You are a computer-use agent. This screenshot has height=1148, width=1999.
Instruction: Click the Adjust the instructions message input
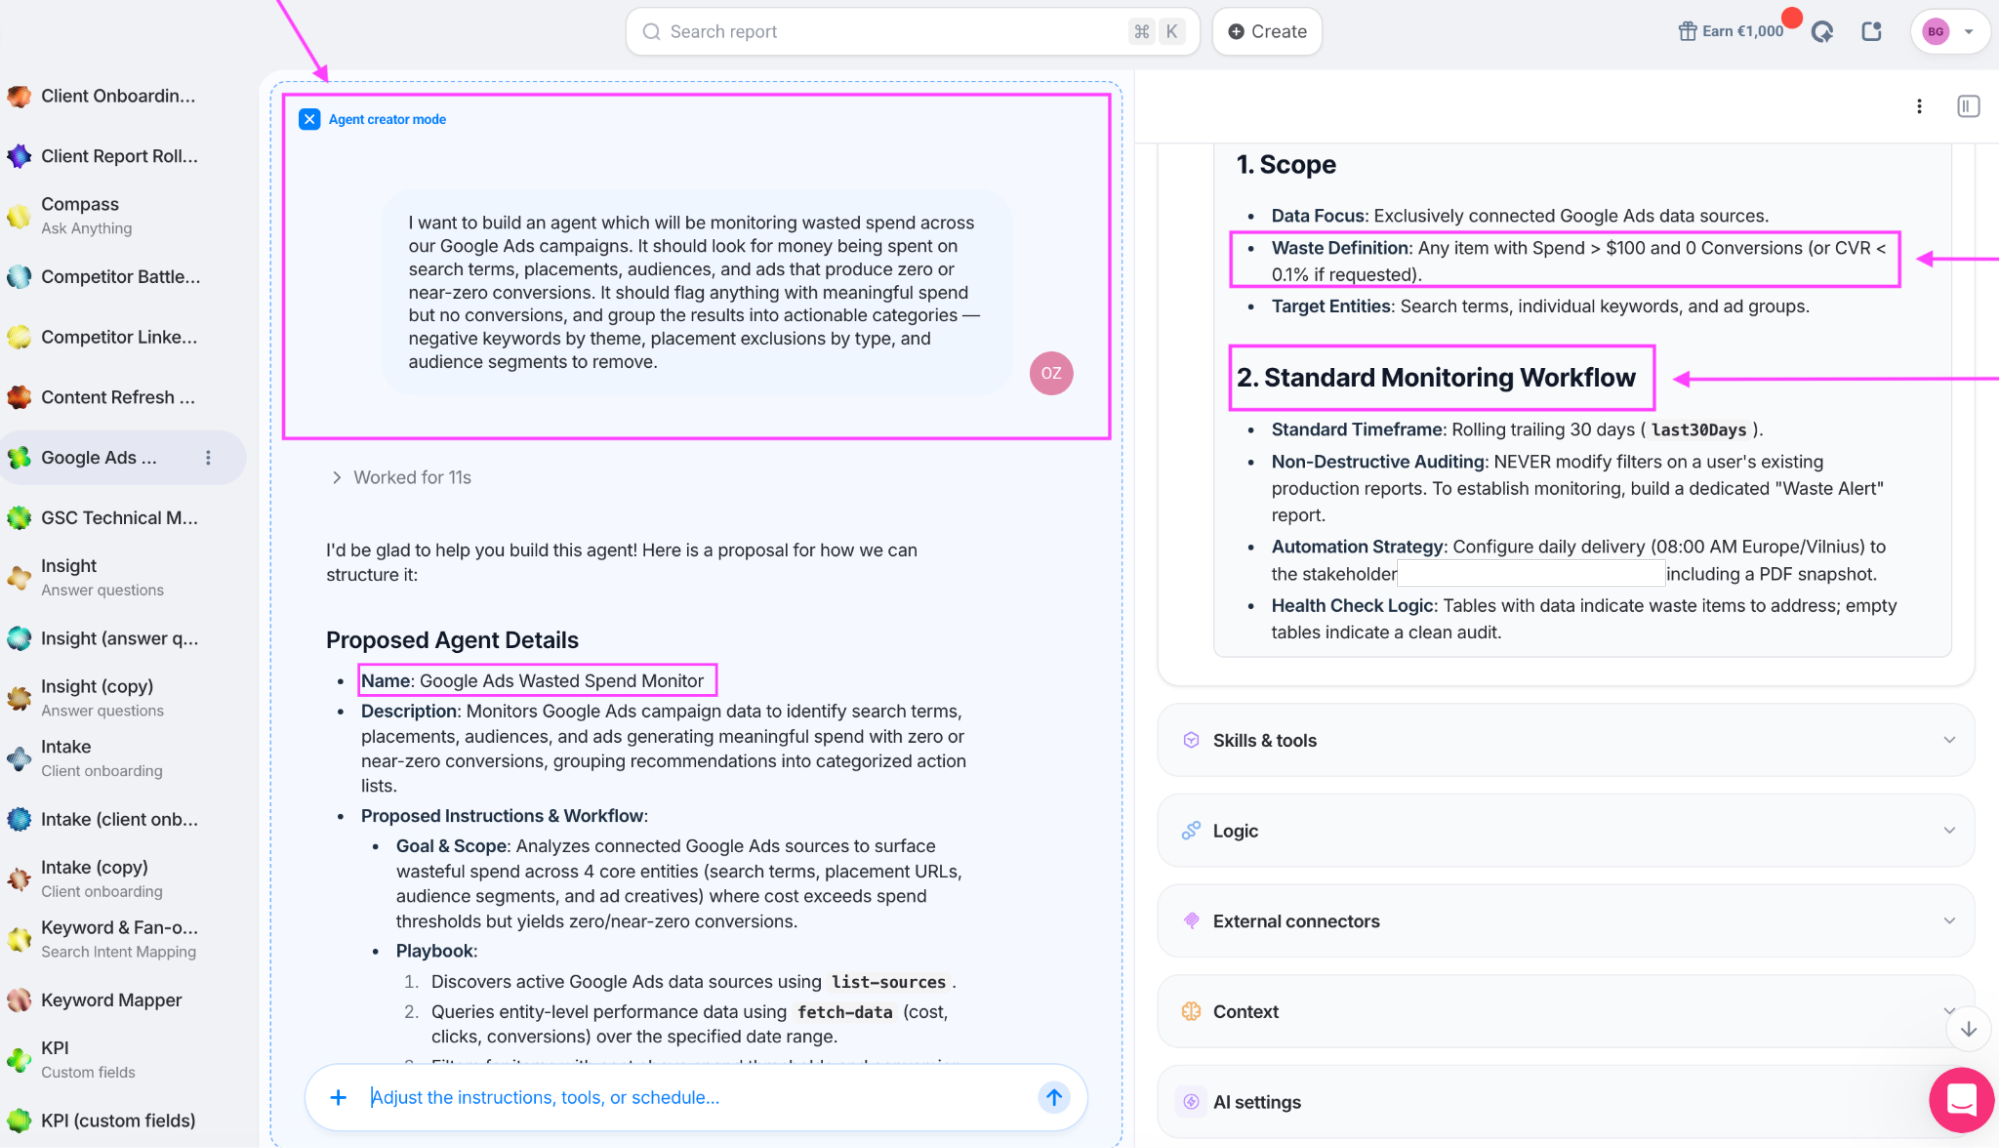[x=696, y=1097]
